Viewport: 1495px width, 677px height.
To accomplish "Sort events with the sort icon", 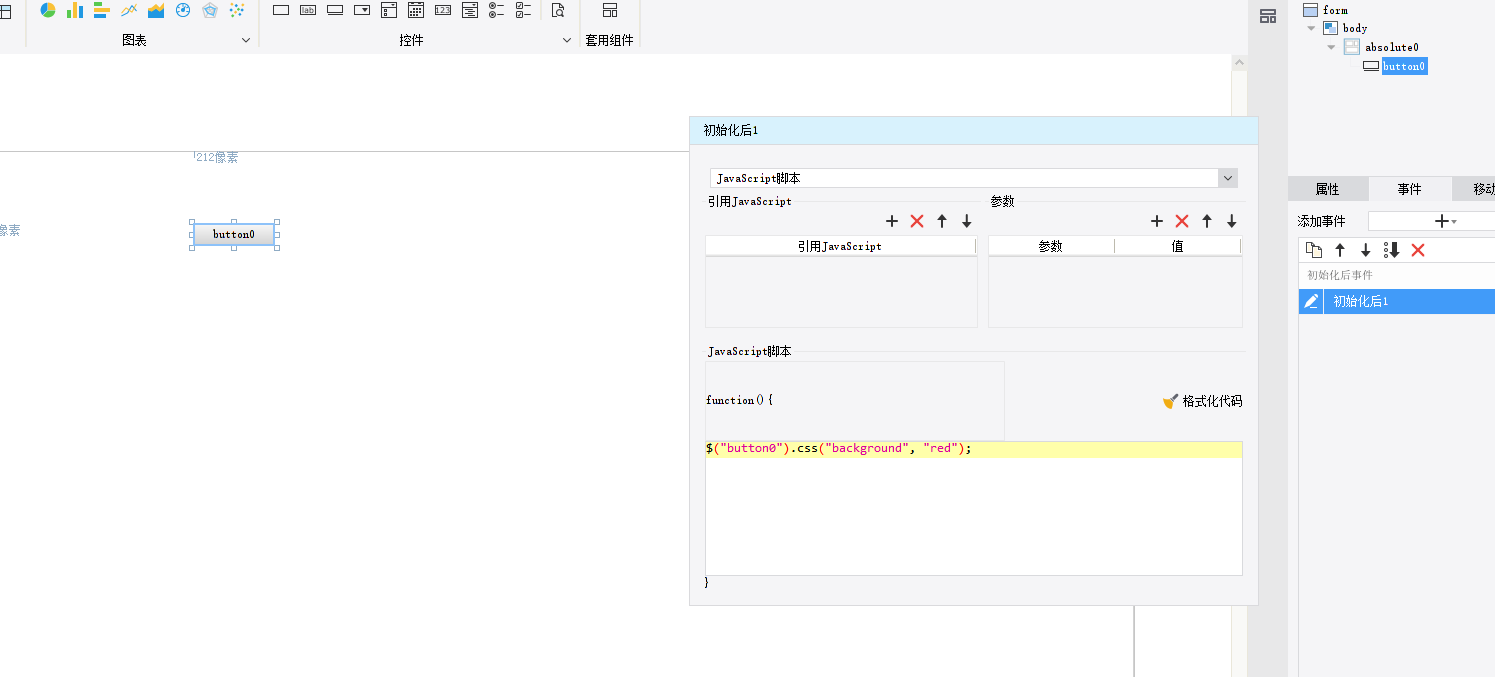I will coord(1392,250).
